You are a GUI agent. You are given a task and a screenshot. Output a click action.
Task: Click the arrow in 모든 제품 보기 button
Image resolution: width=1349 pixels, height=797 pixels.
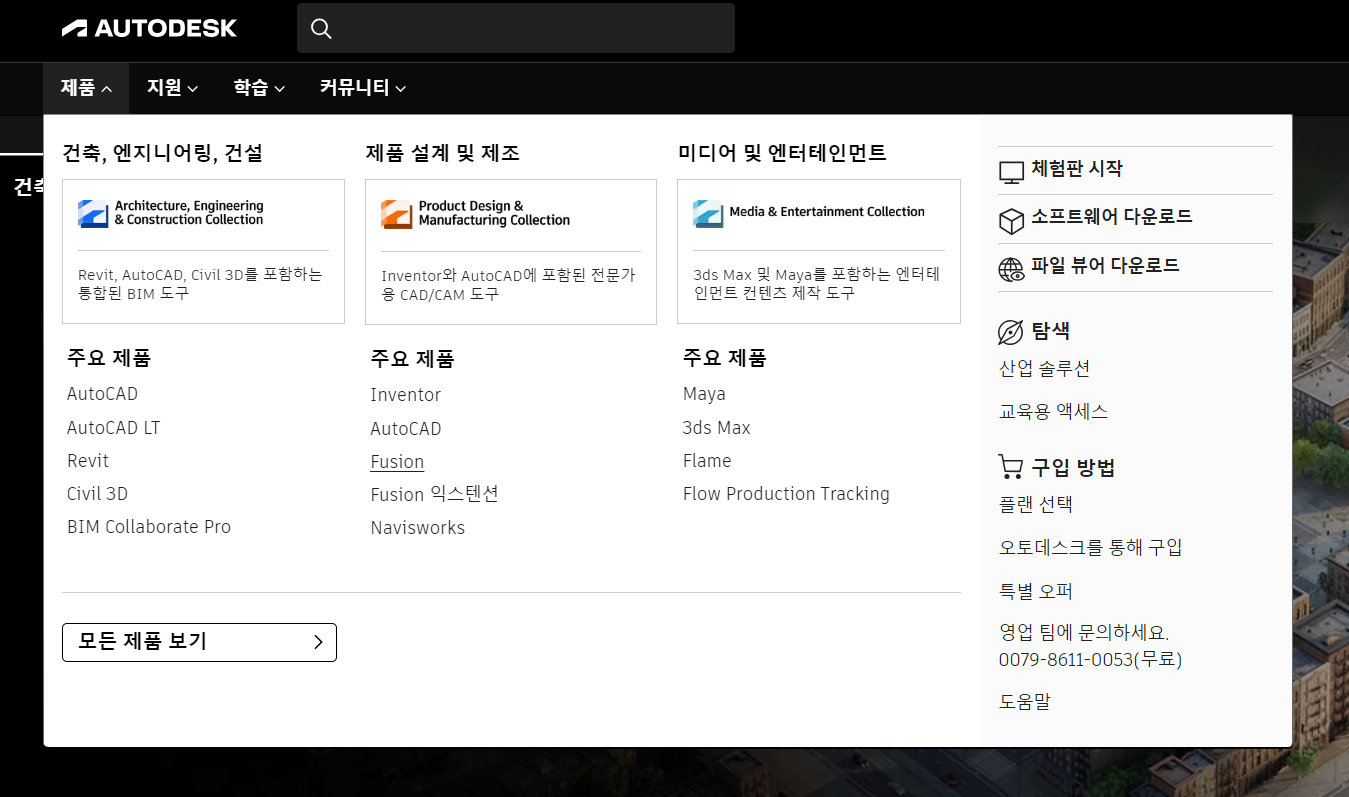click(x=318, y=642)
